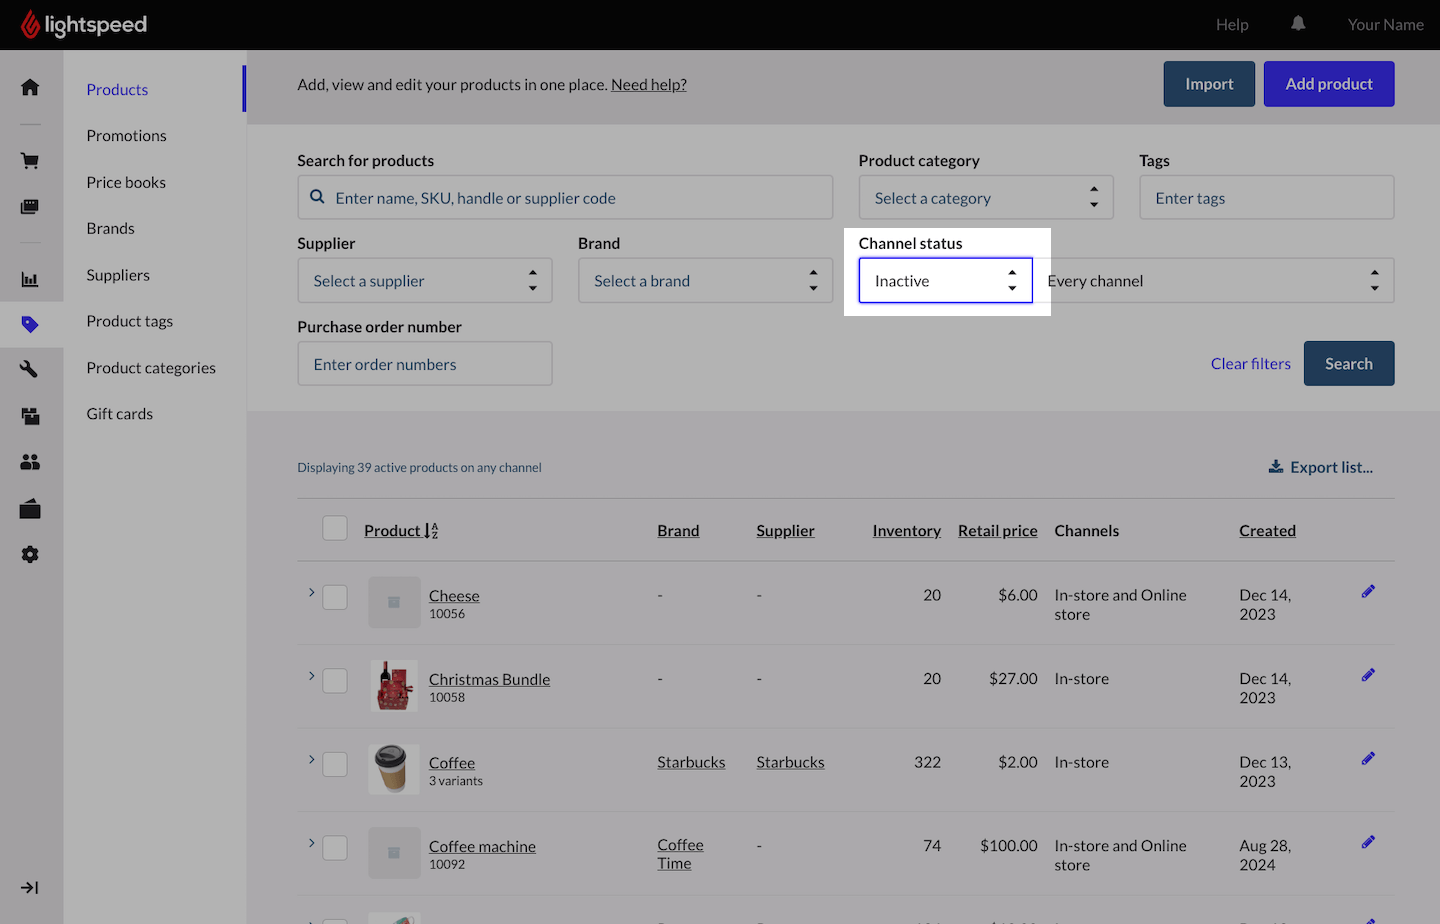The image size is (1440, 924).
Task: Click the edit pencil for Cheese
Action: point(1368,592)
